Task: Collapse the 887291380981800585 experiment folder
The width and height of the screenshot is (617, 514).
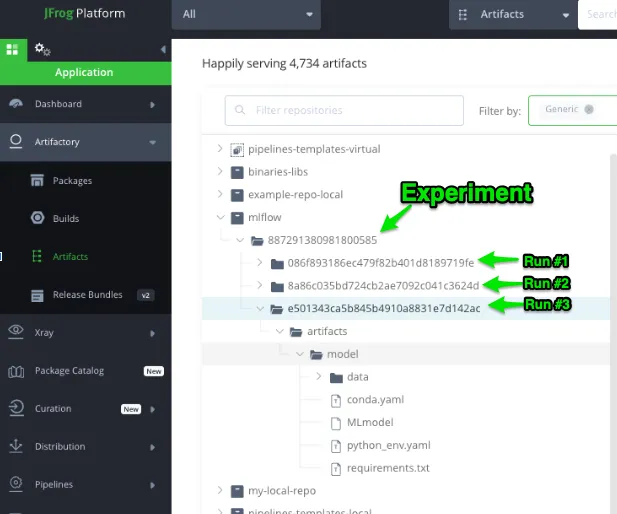Action: [x=240, y=240]
